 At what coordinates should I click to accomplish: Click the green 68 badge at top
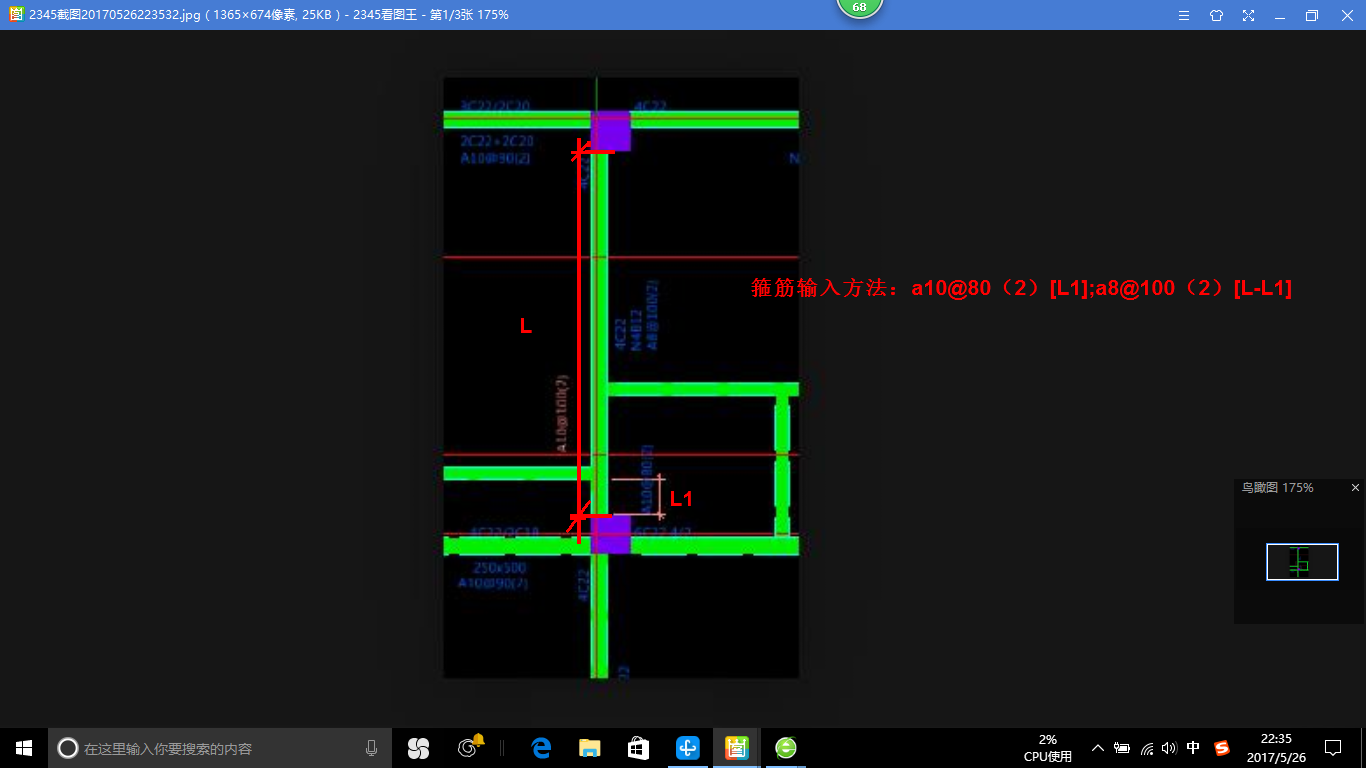[x=859, y=7]
